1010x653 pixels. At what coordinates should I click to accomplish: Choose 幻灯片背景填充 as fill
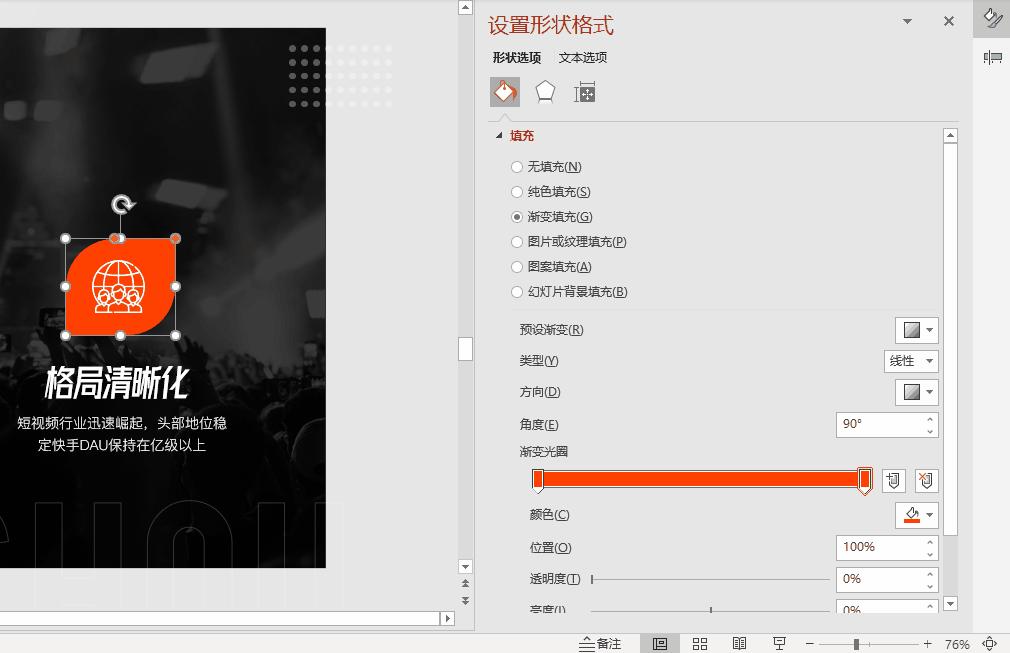[x=517, y=291]
